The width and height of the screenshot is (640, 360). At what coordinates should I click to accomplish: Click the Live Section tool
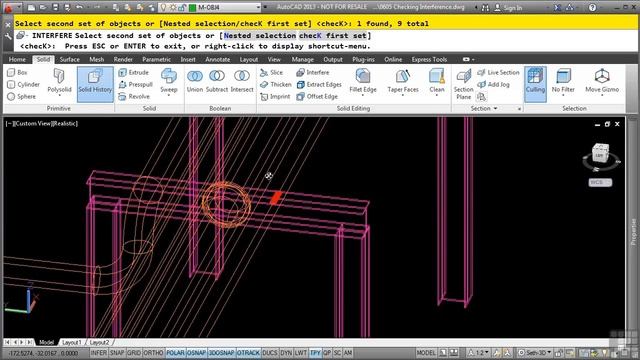pos(498,72)
